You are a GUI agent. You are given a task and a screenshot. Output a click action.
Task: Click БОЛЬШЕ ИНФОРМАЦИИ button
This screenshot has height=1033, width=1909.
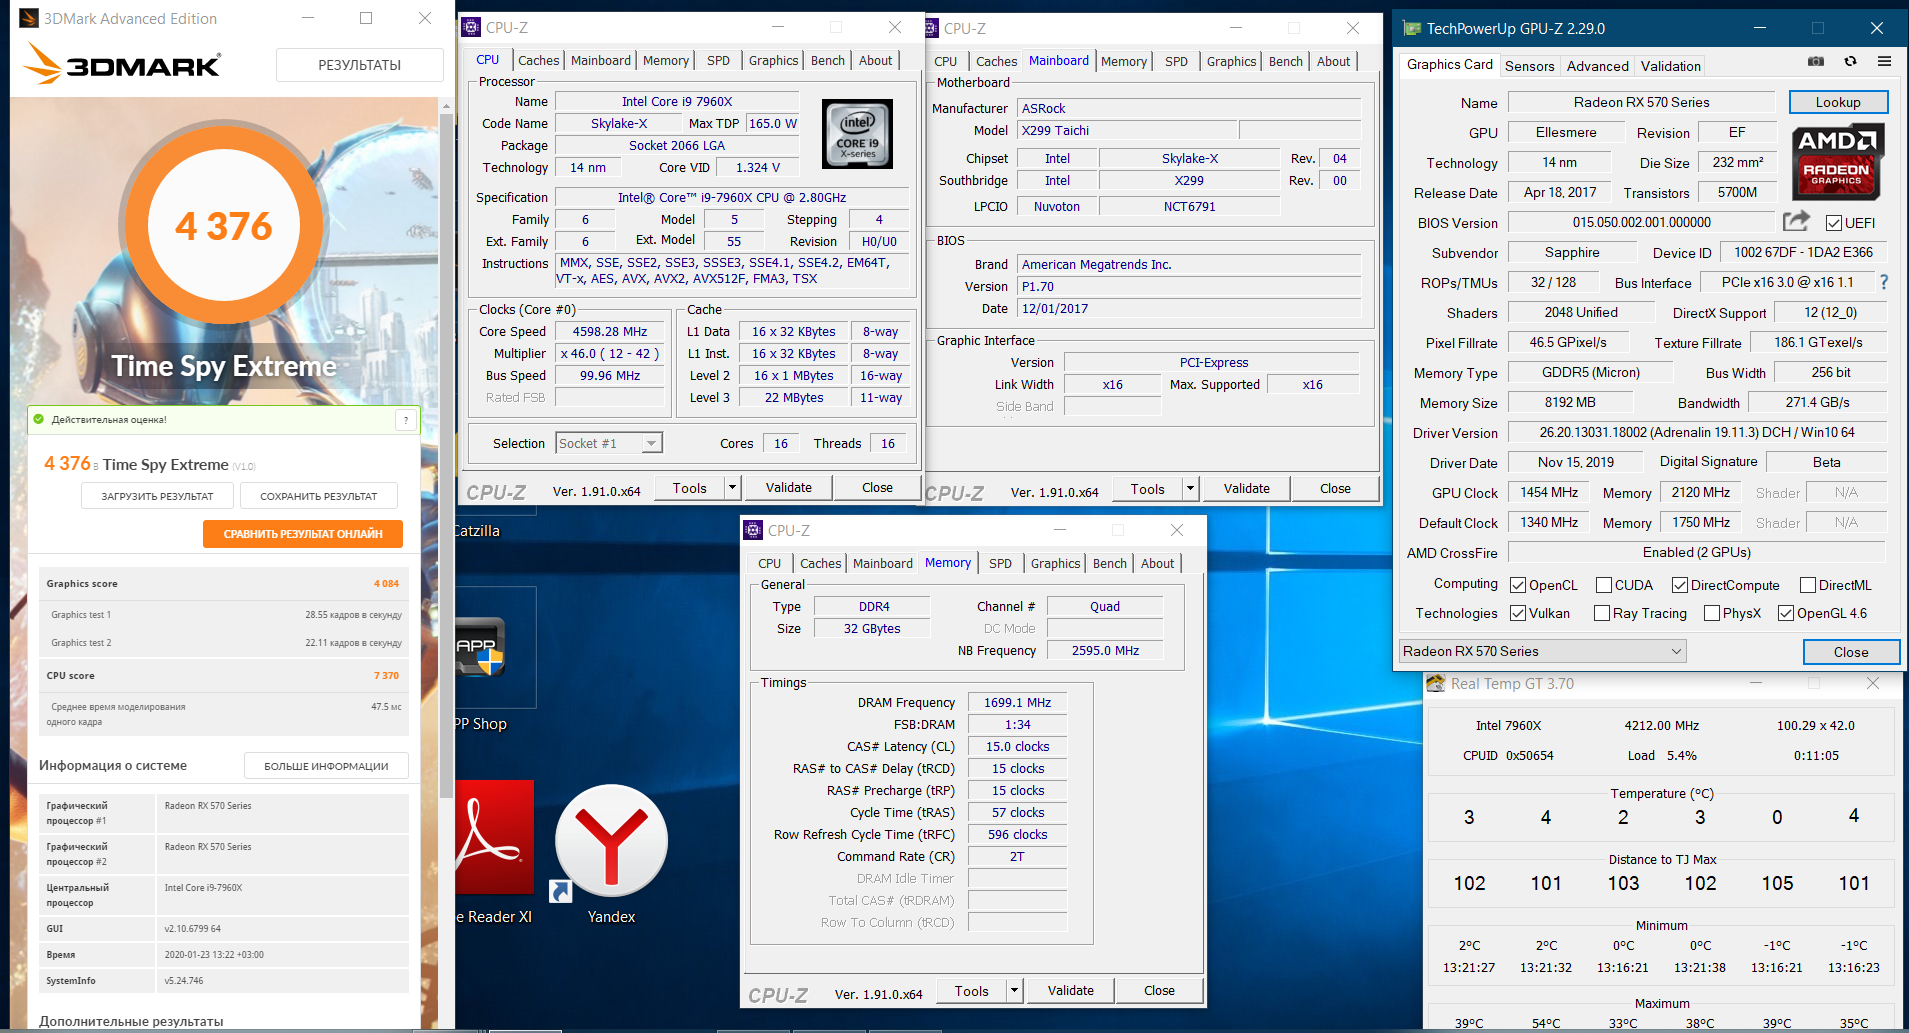pos(326,766)
